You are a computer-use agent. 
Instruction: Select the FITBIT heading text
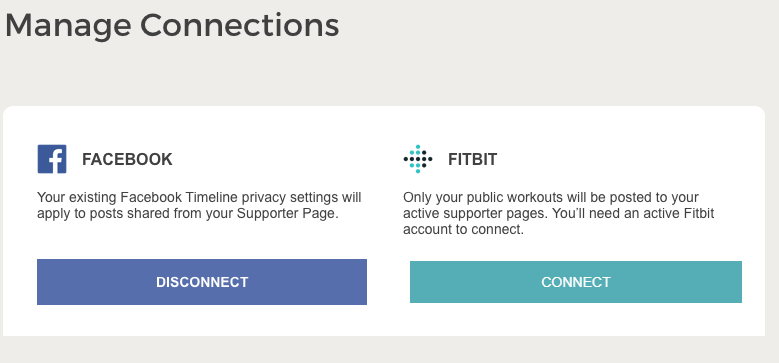472,159
